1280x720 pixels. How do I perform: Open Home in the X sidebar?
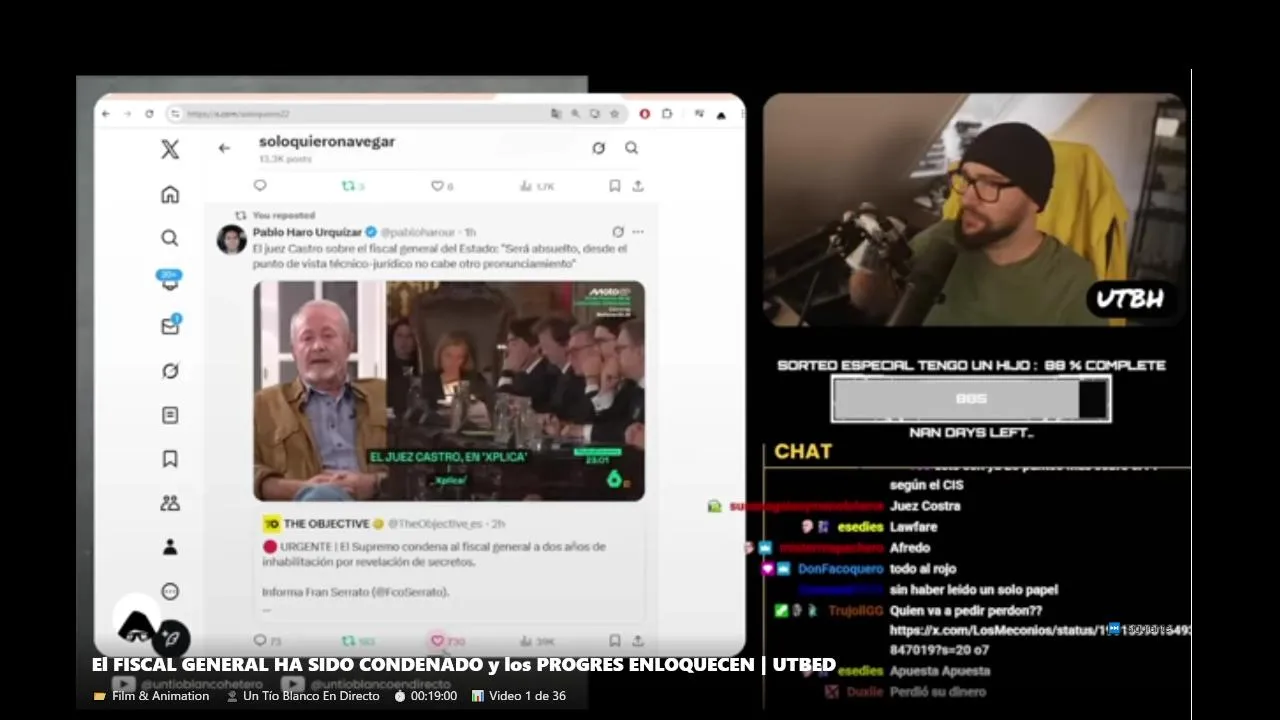[170, 194]
